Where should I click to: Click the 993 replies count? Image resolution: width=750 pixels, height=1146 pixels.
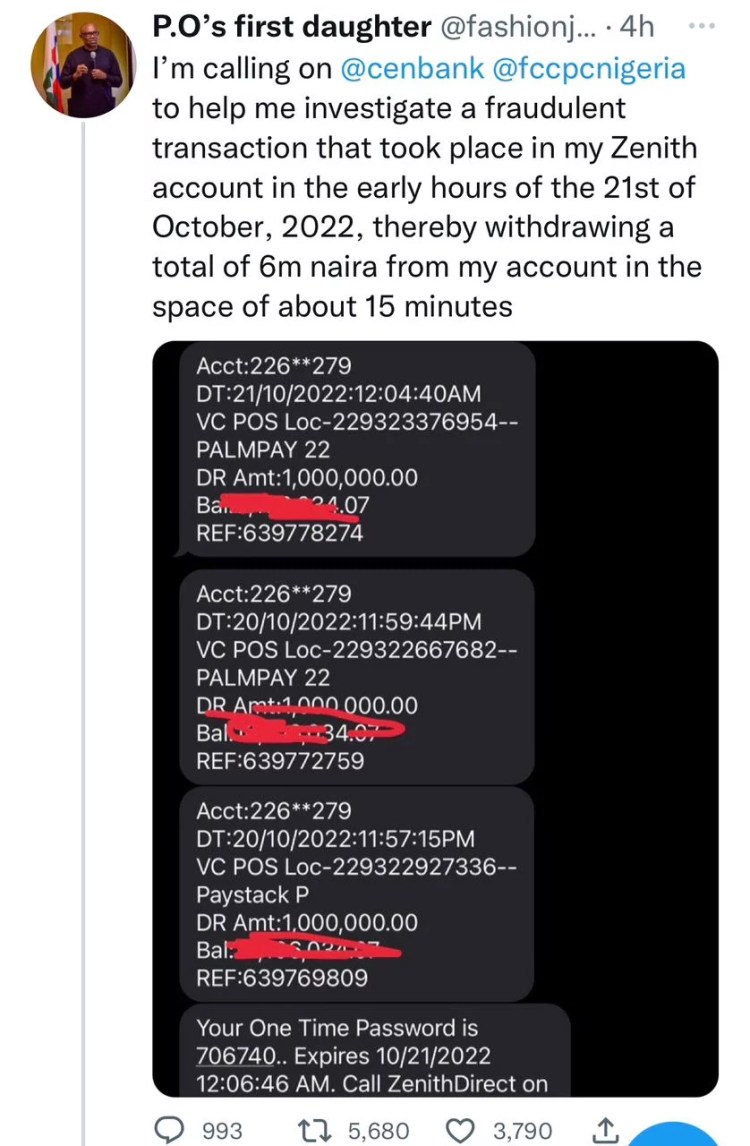pos(222,1131)
